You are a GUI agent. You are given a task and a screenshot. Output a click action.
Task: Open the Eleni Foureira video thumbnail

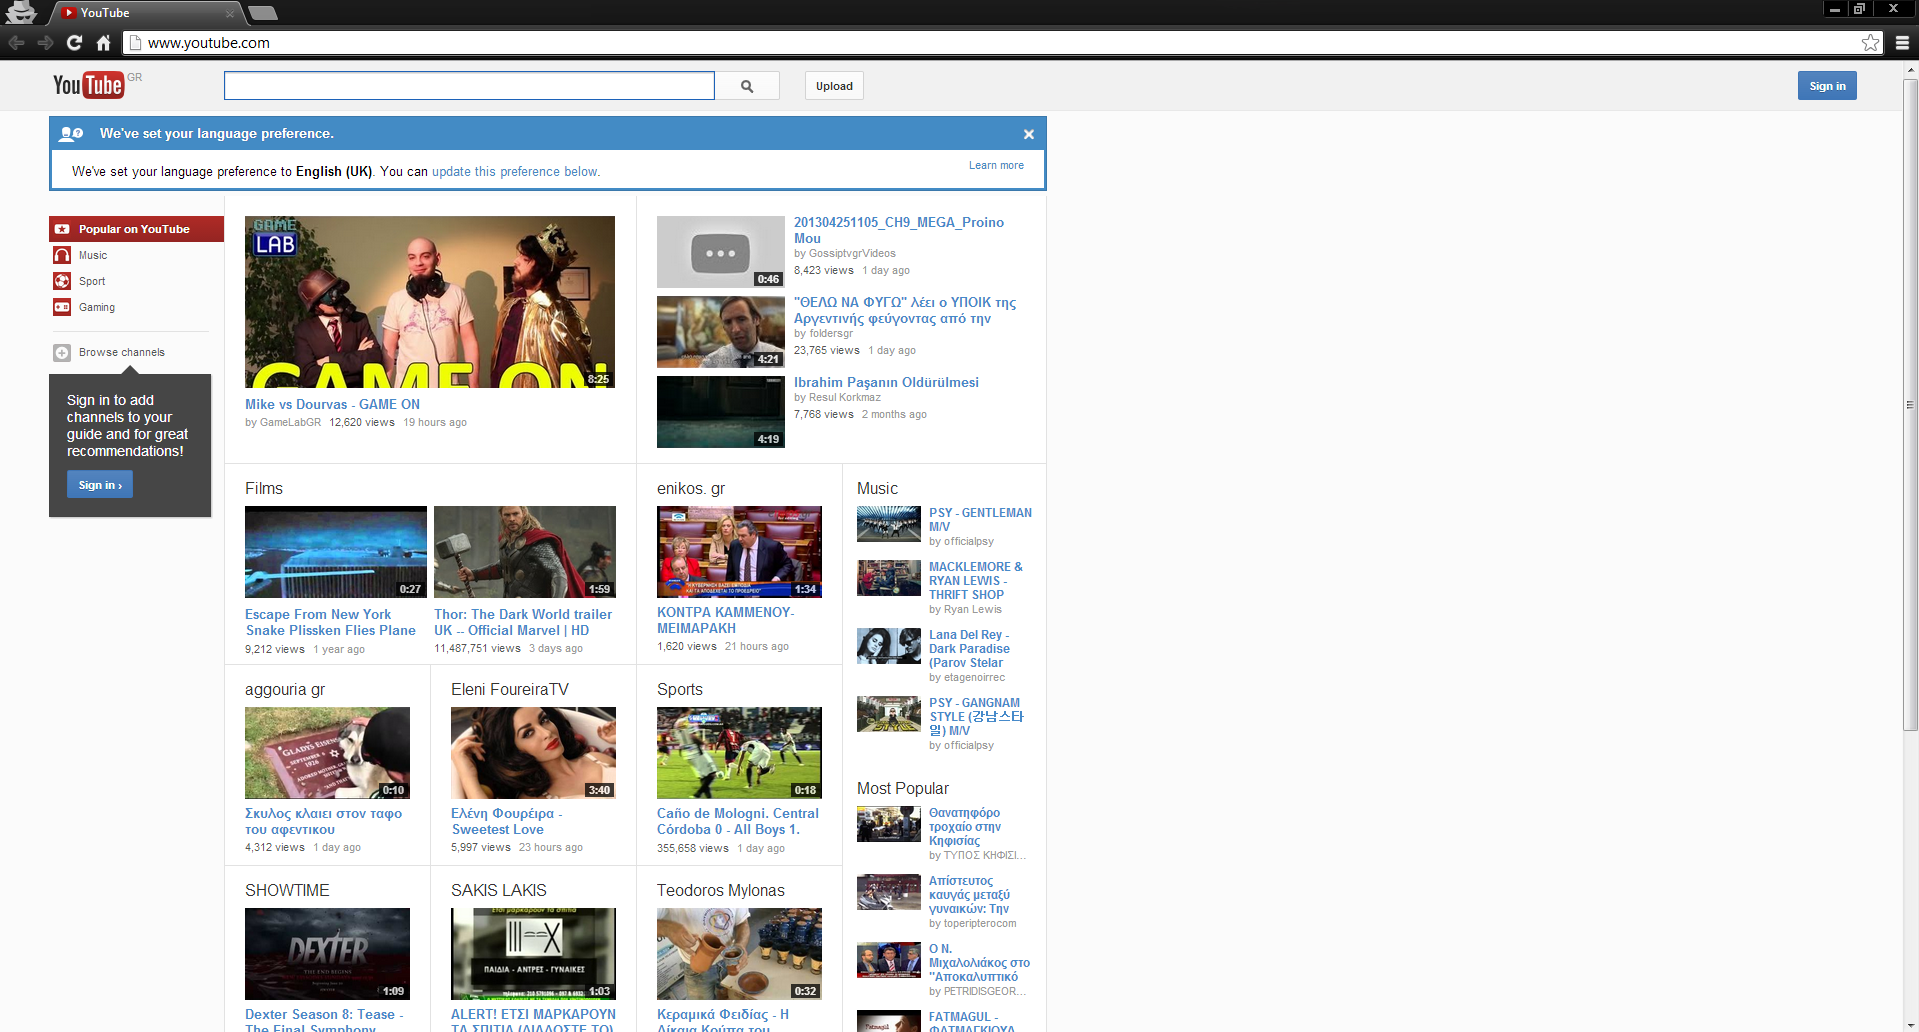[x=533, y=753]
